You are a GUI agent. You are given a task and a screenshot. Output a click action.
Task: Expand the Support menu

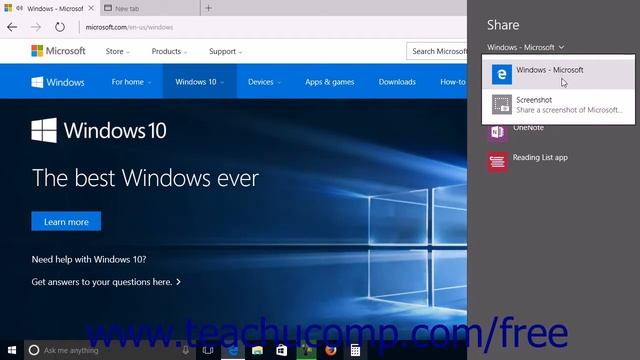(x=226, y=51)
